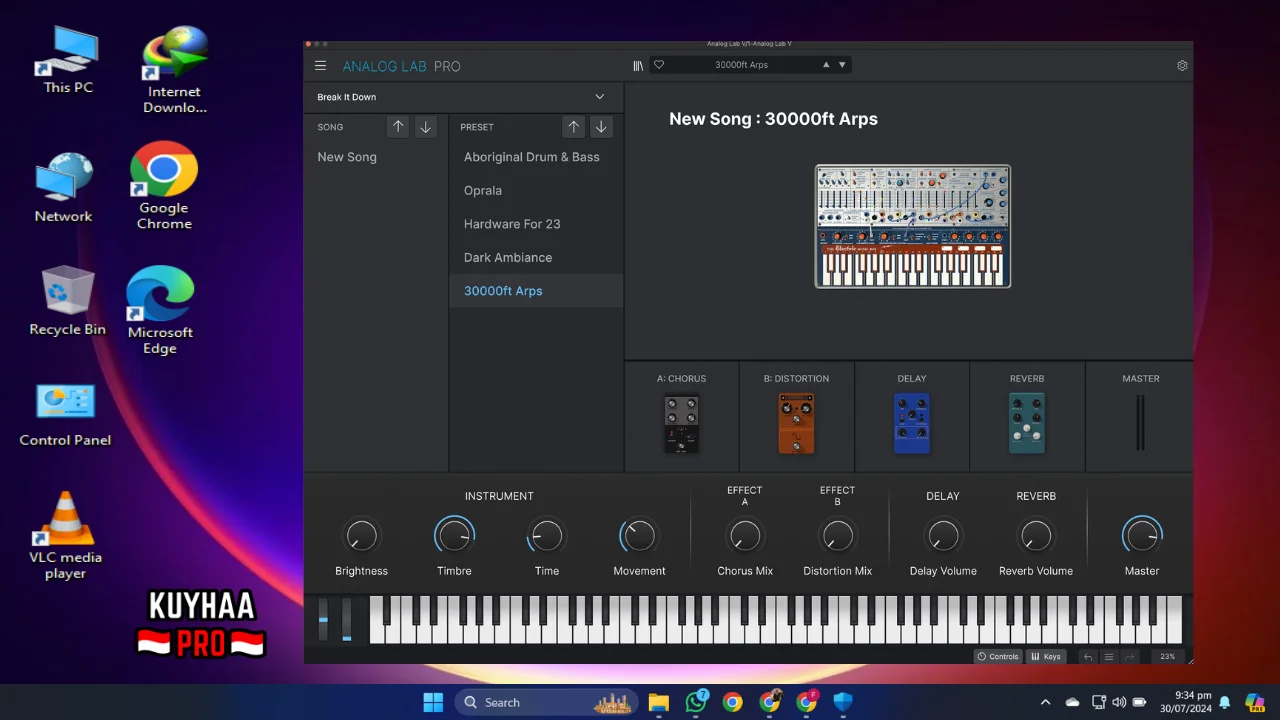The width and height of the screenshot is (1280, 720).
Task: Adjust the Timbre knob
Action: pos(454,536)
